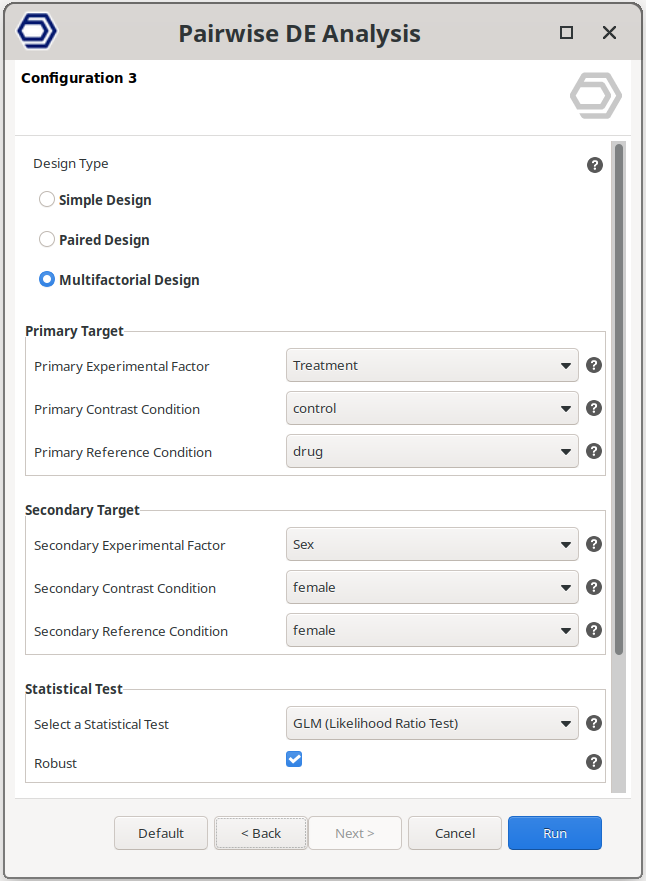Screen dimensions: 646x881
Task: Expand Primary Contrast Condition control dropdown
Action: (x=432, y=409)
